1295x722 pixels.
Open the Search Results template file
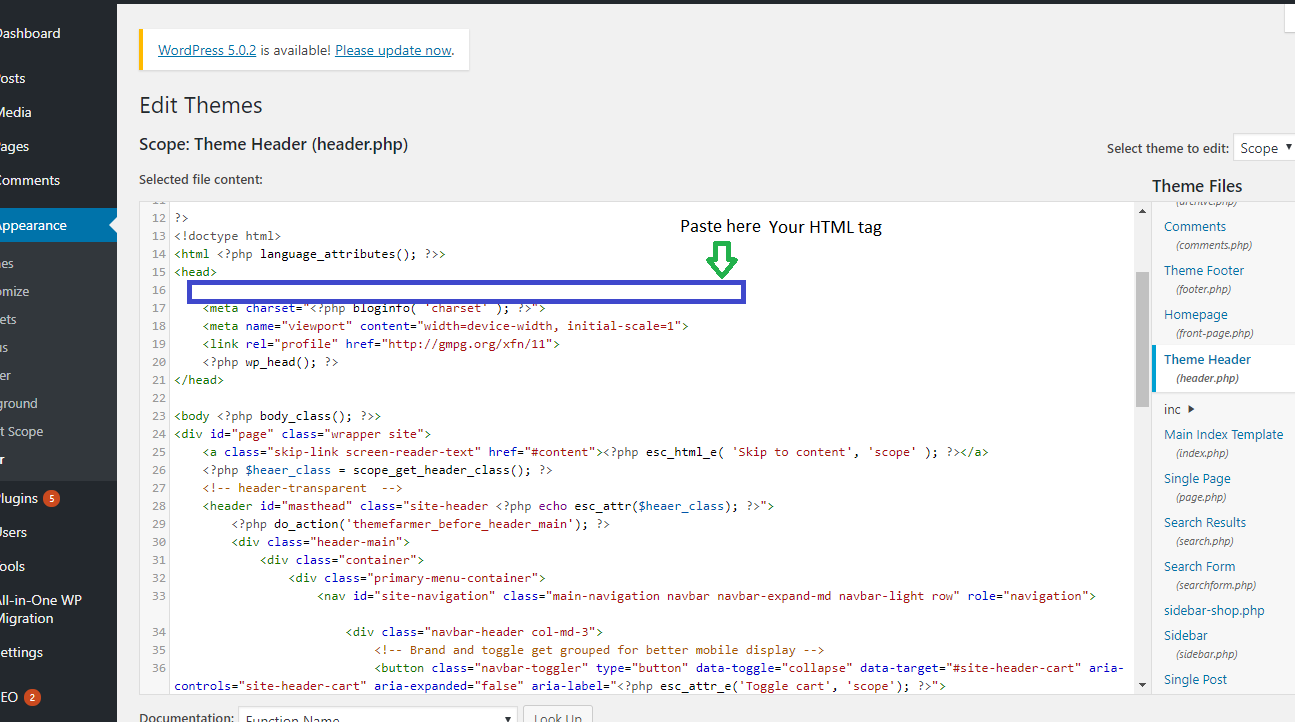point(1205,522)
